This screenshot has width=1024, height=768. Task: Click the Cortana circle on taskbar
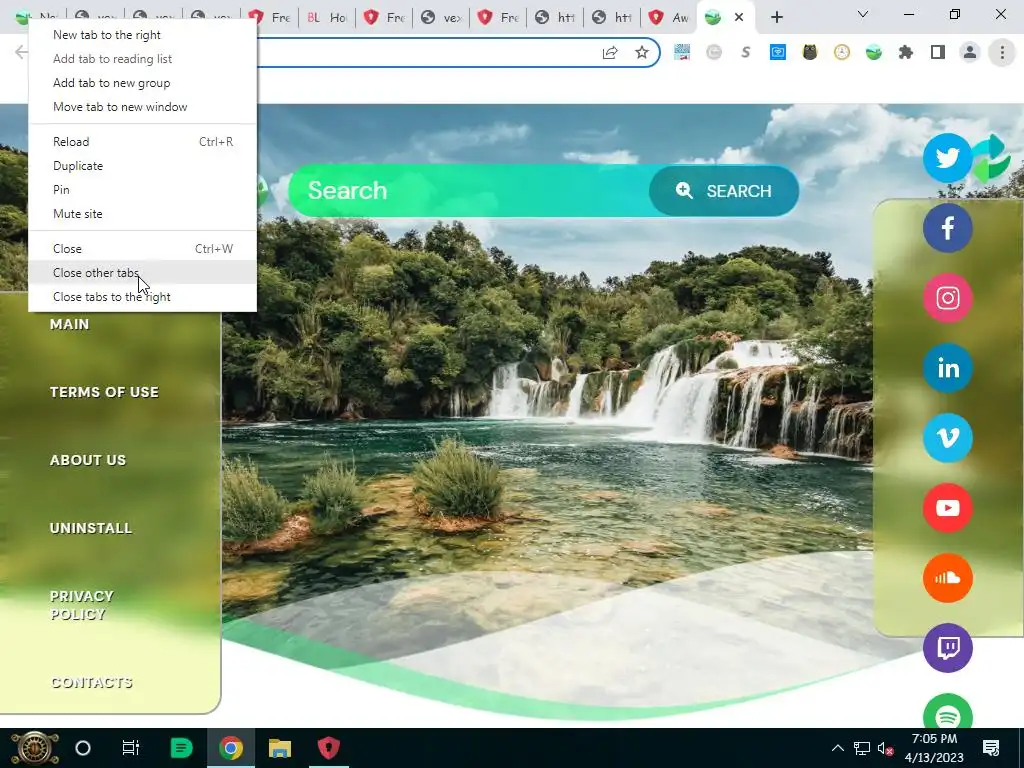point(83,748)
